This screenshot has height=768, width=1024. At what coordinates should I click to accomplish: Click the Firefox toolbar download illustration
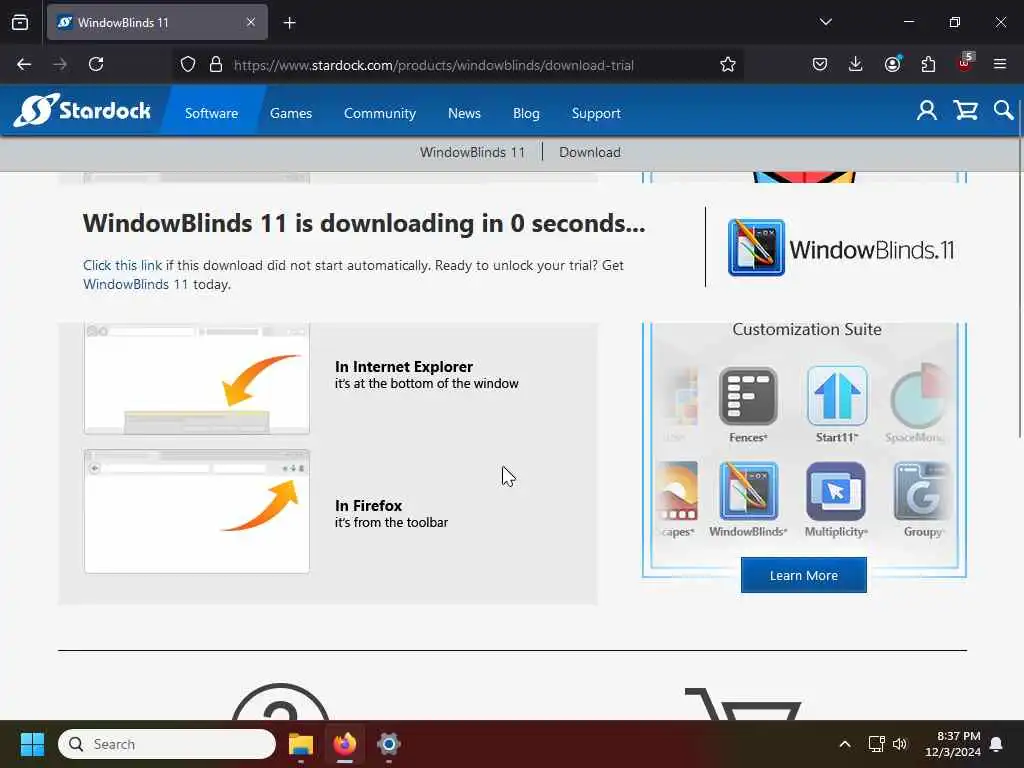coord(197,511)
